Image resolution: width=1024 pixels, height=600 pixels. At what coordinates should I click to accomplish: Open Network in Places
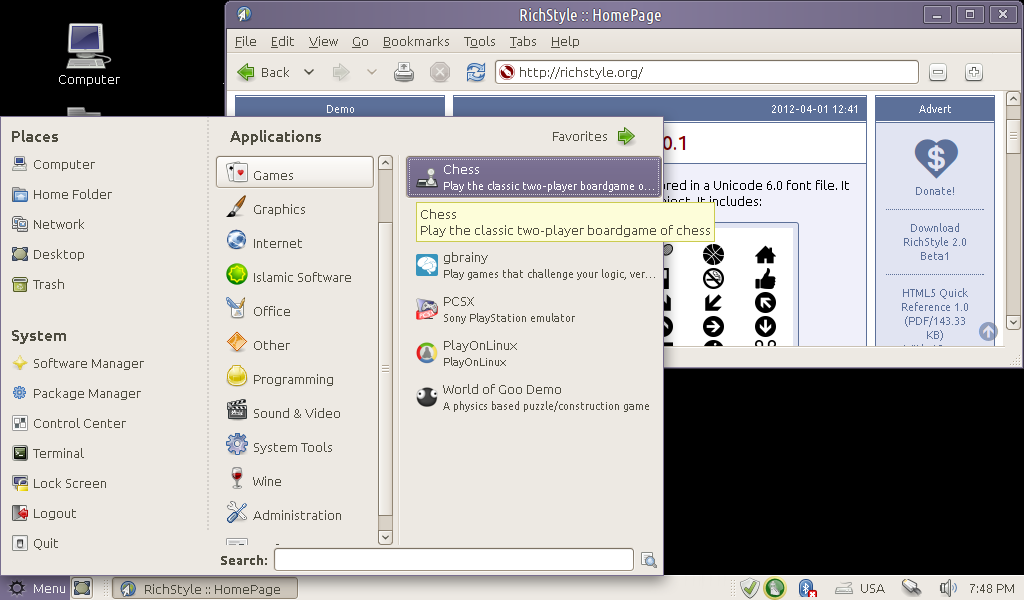pos(48,224)
